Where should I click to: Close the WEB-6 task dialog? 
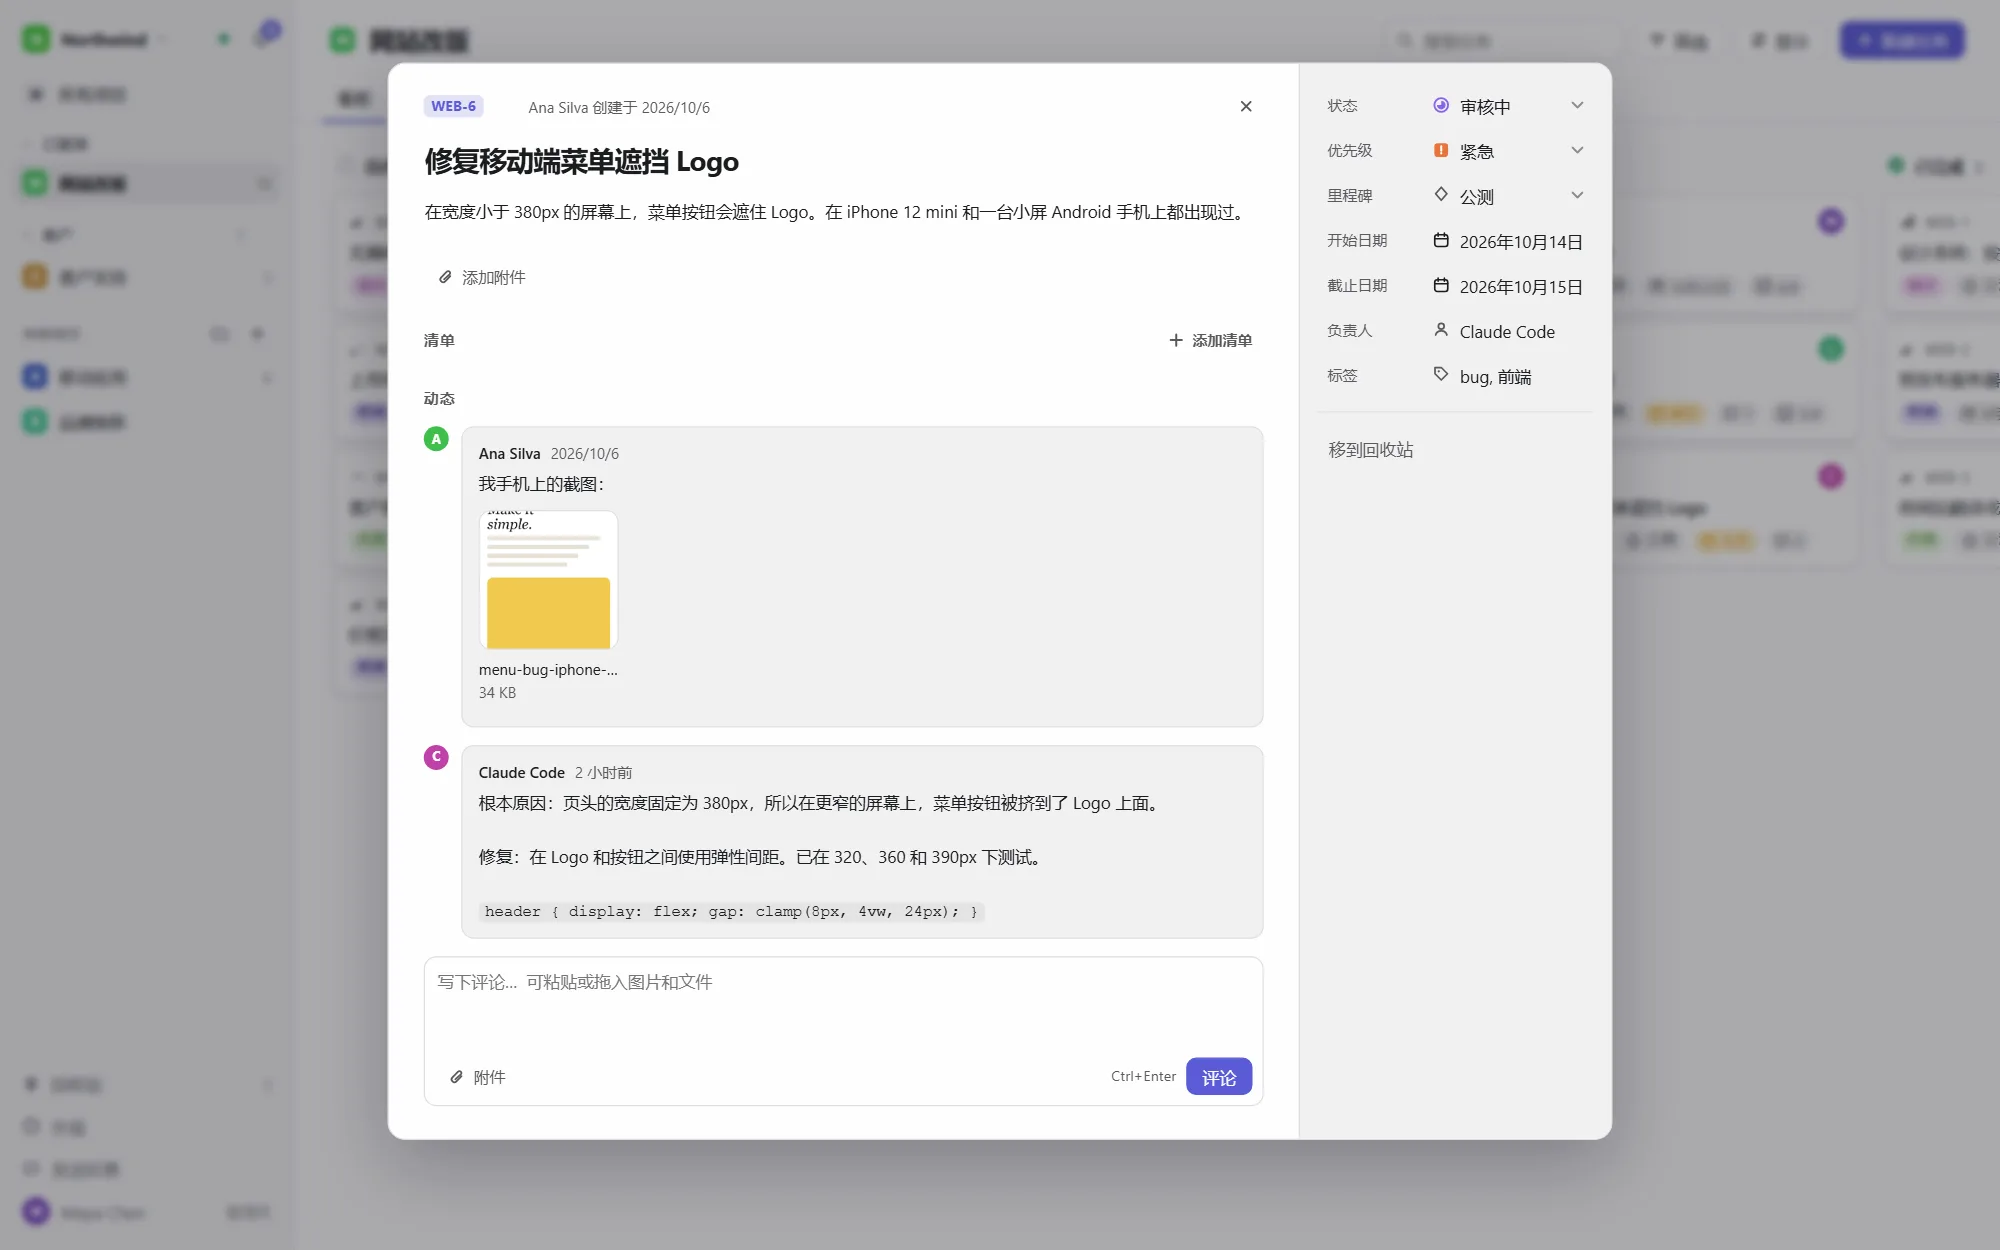coord(1245,106)
